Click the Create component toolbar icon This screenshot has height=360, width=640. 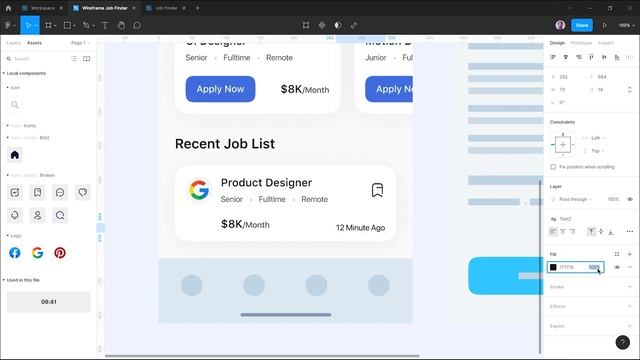click(322, 25)
